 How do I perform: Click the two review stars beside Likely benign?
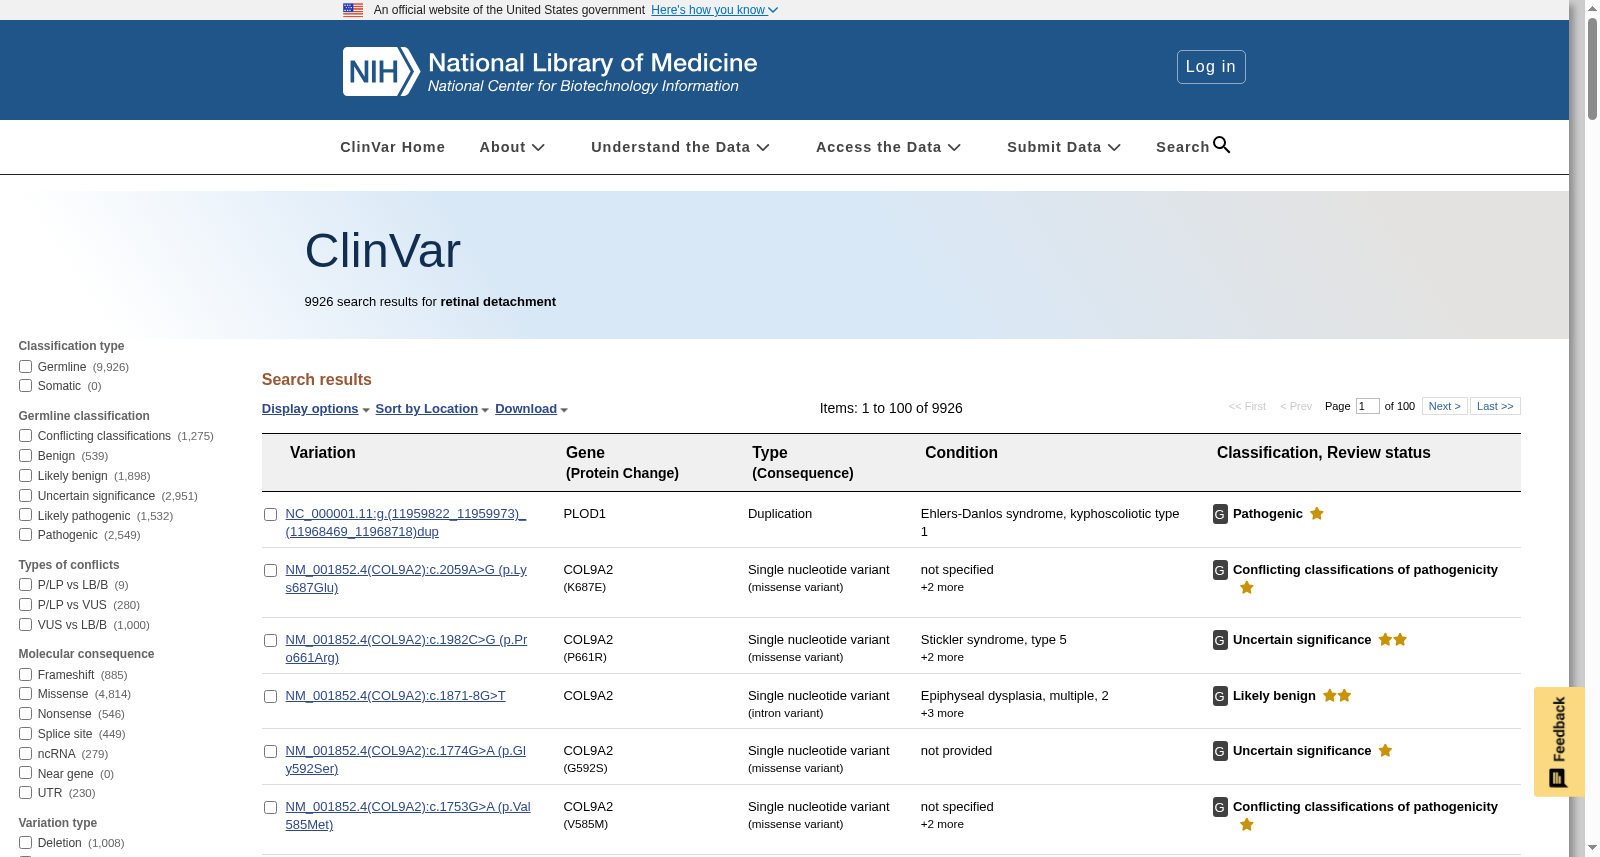click(x=1337, y=695)
